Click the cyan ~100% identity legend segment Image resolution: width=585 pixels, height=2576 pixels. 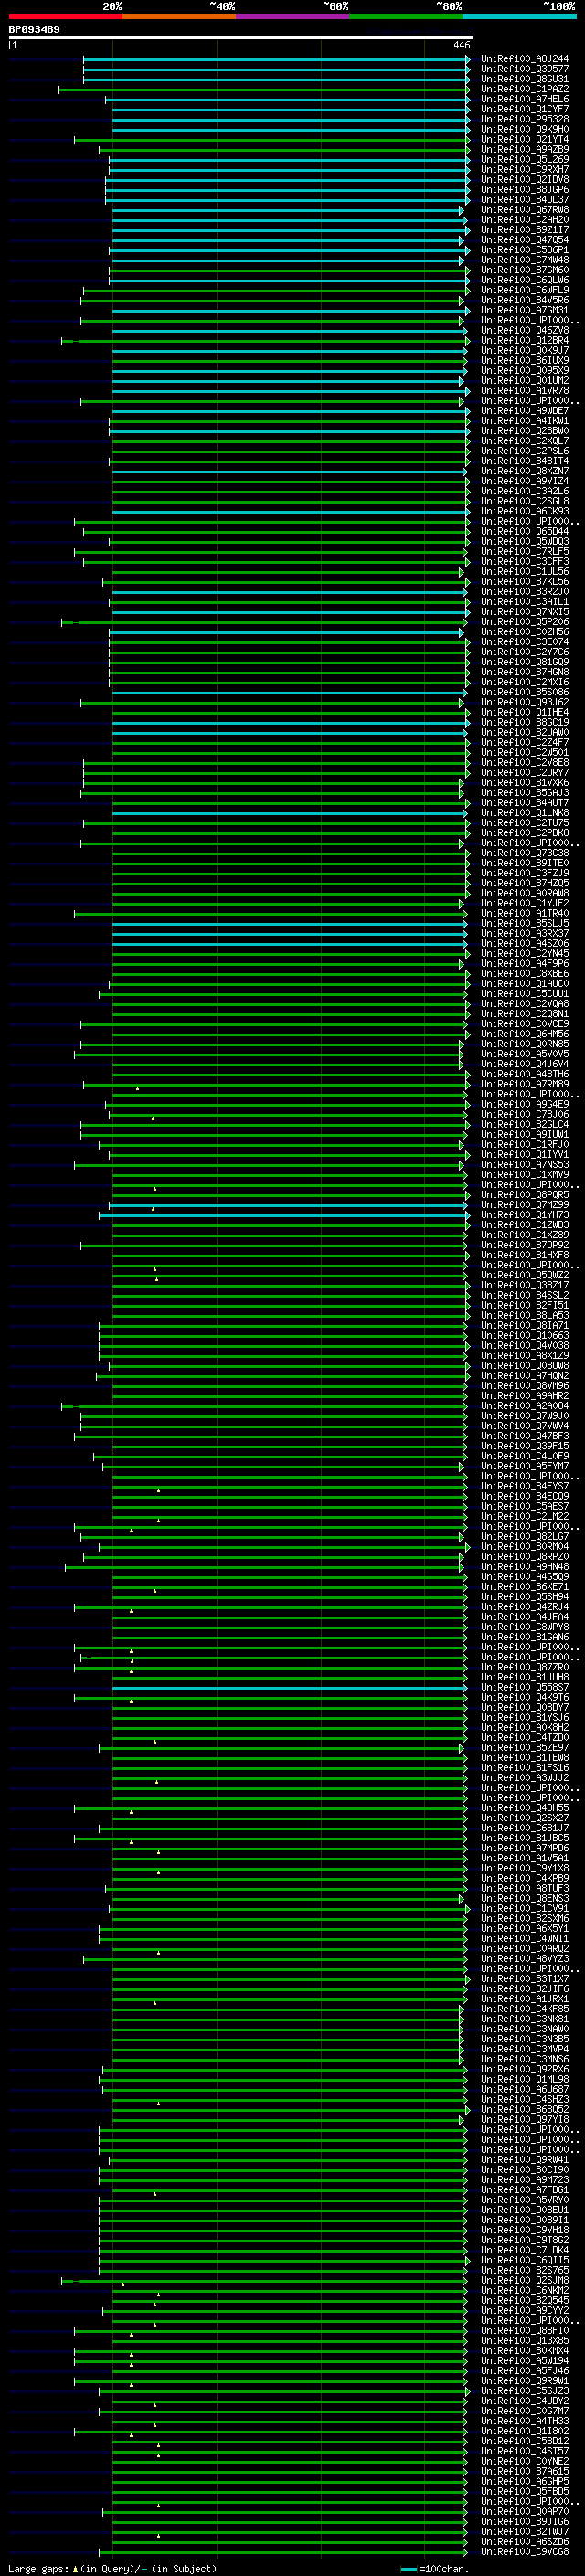519,16
